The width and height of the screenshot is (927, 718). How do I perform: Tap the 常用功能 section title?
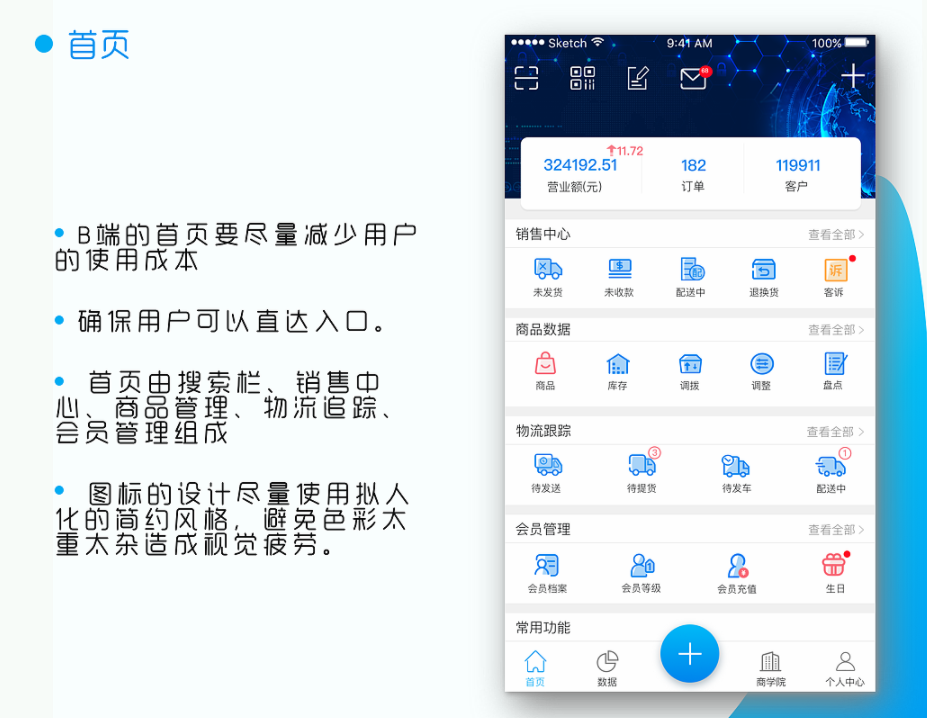[x=543, y=628]
